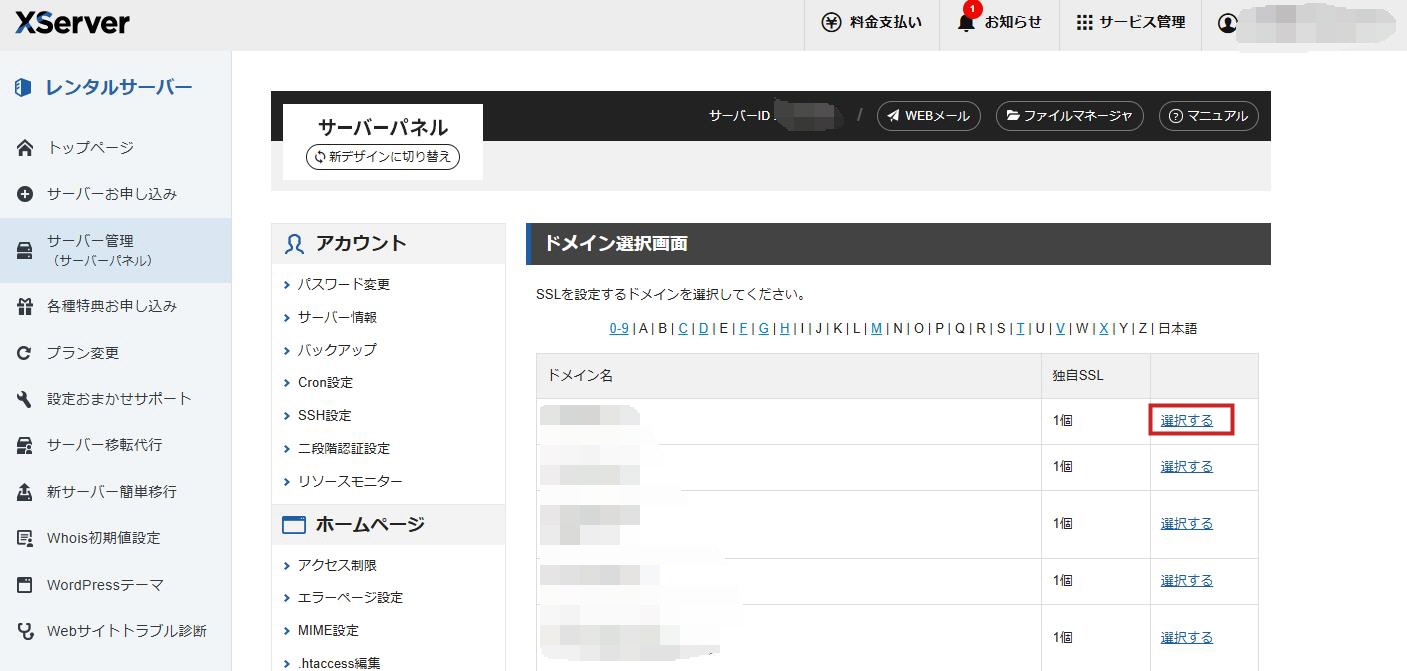Filter domains by letter V
This screenshot has height=671, width=1407.
(x=1060, y=329)
